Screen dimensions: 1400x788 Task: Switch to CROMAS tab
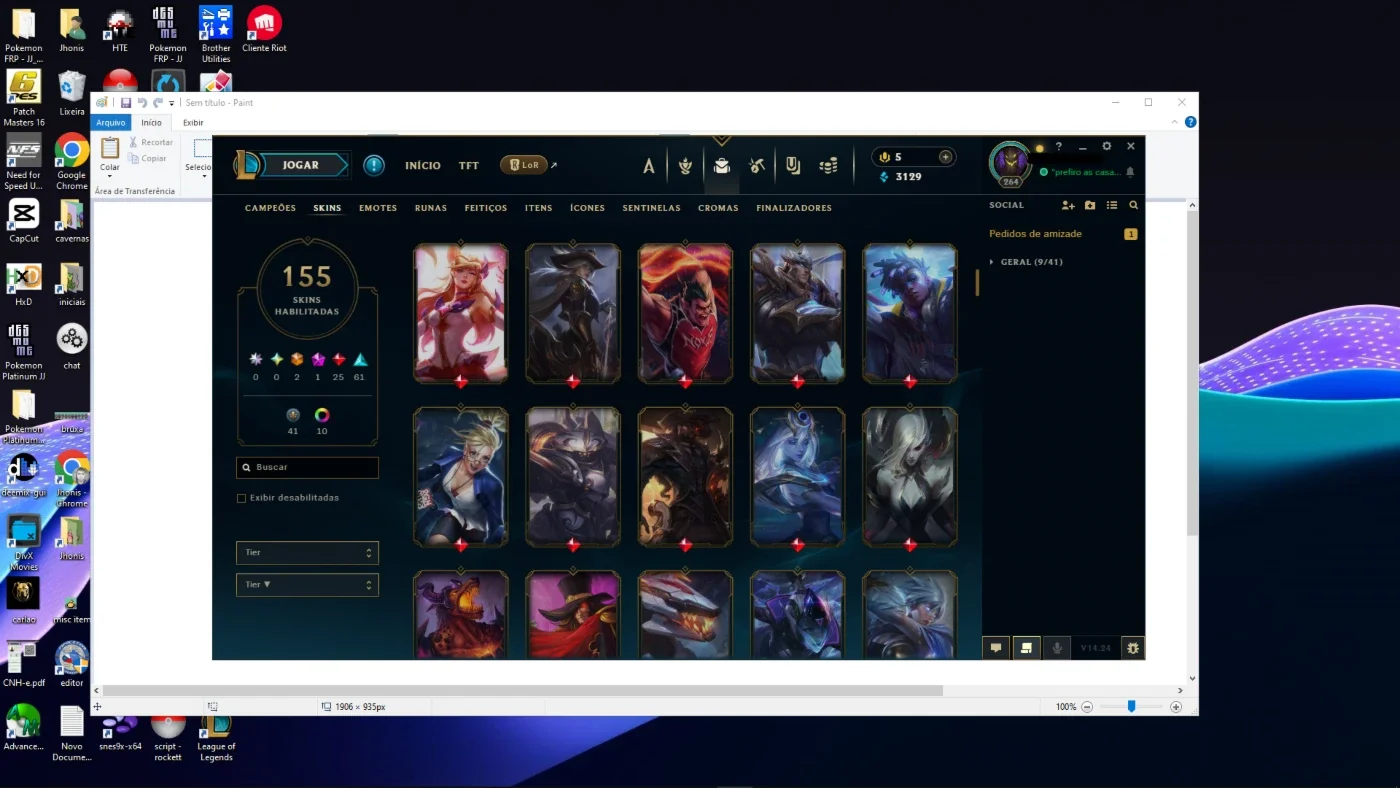click(718, 208)
